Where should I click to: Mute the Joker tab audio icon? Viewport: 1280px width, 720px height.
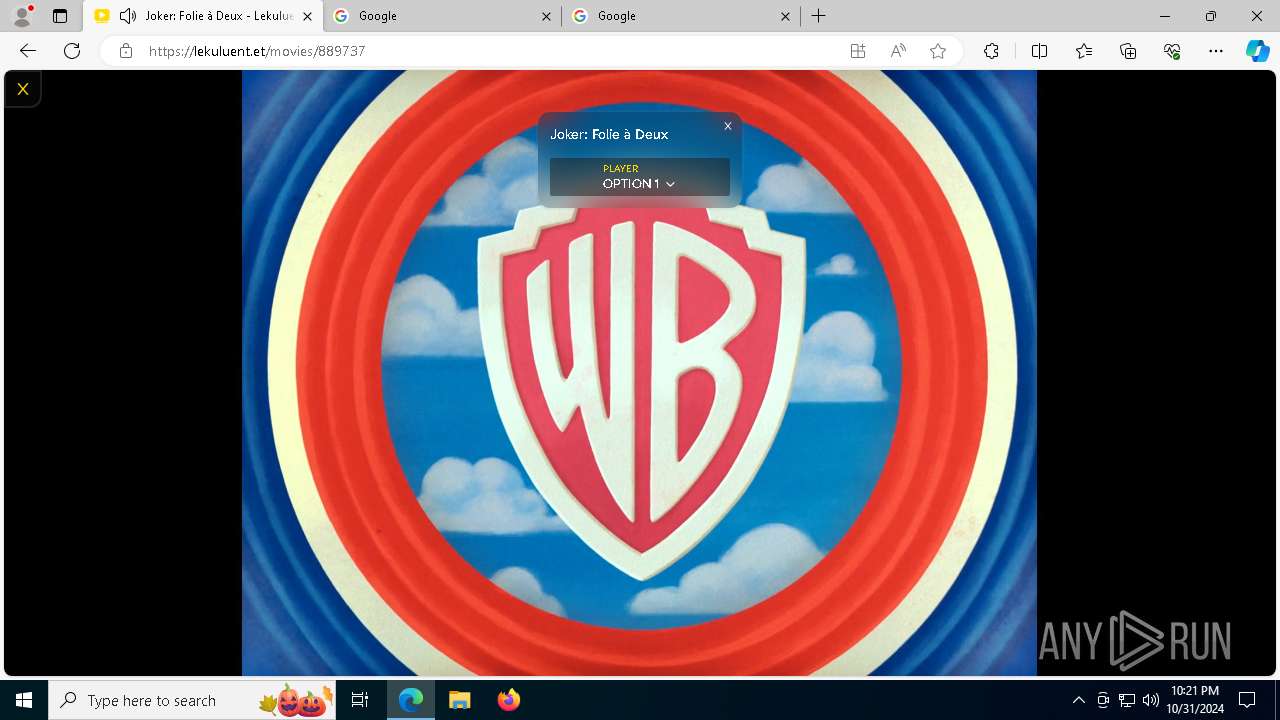coord(127,16)
